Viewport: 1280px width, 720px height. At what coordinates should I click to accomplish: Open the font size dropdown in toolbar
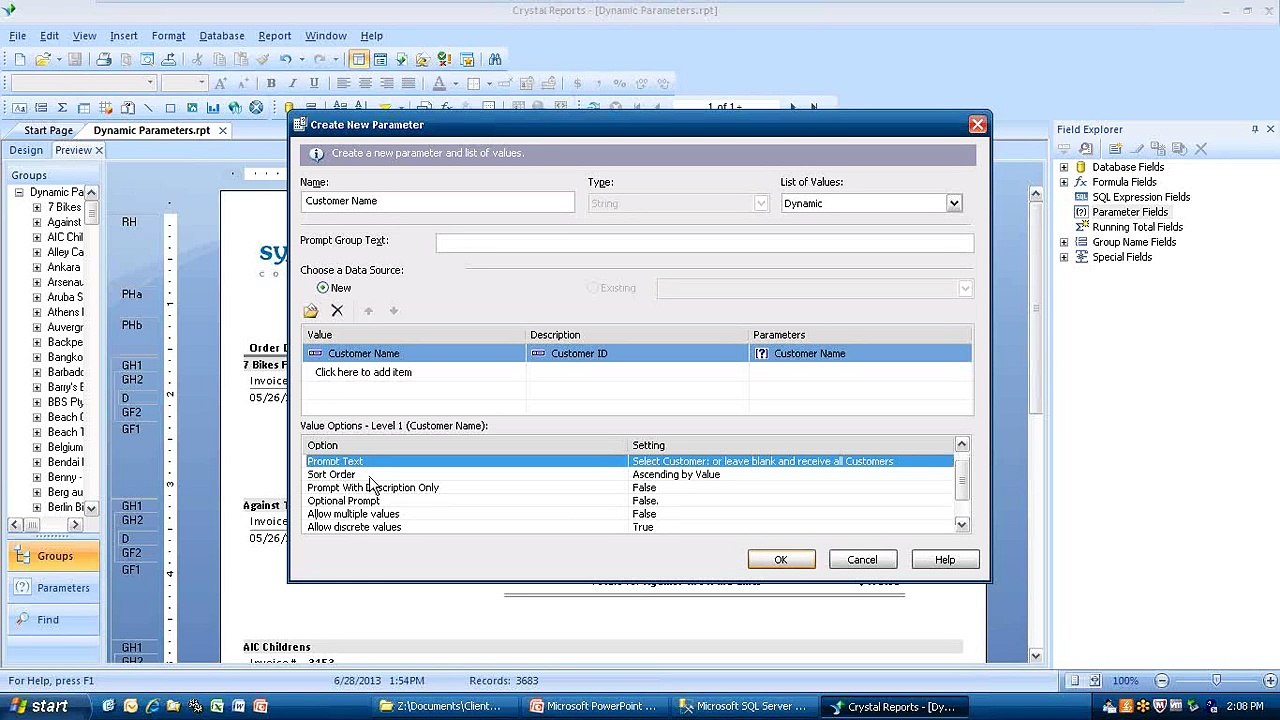[x=201, y=83]
